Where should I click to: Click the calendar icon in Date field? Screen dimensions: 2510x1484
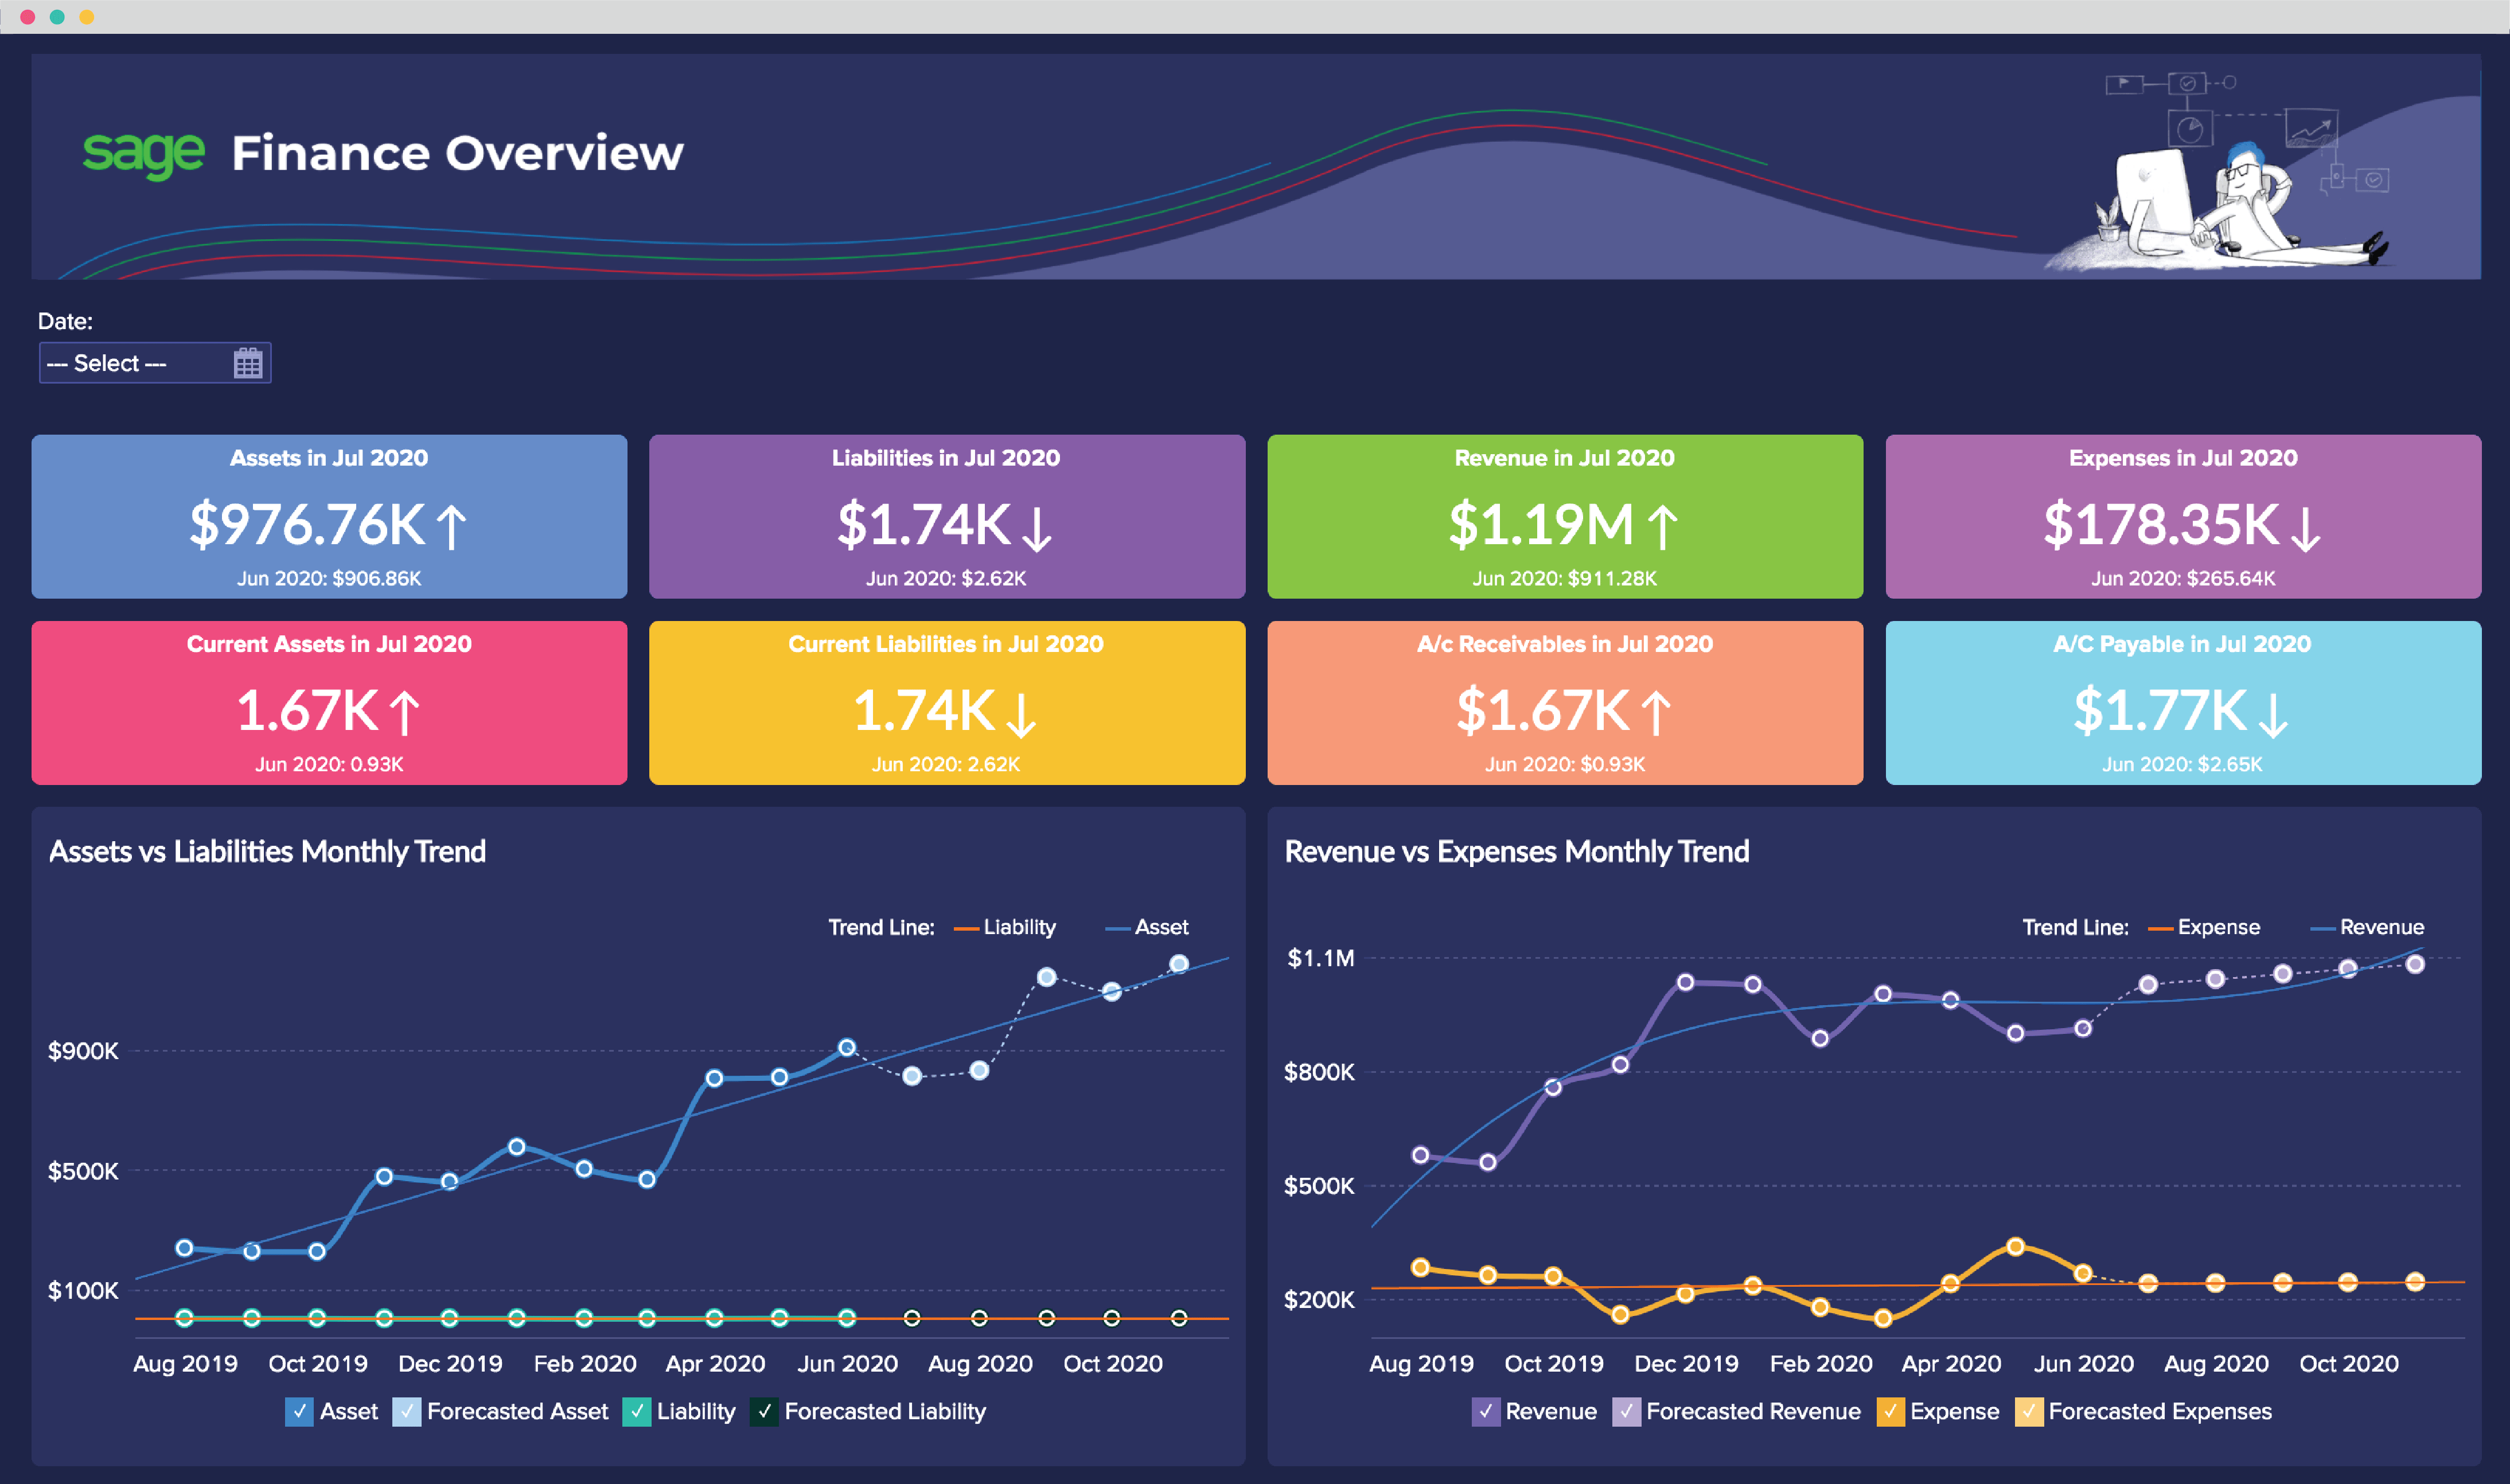247,363
